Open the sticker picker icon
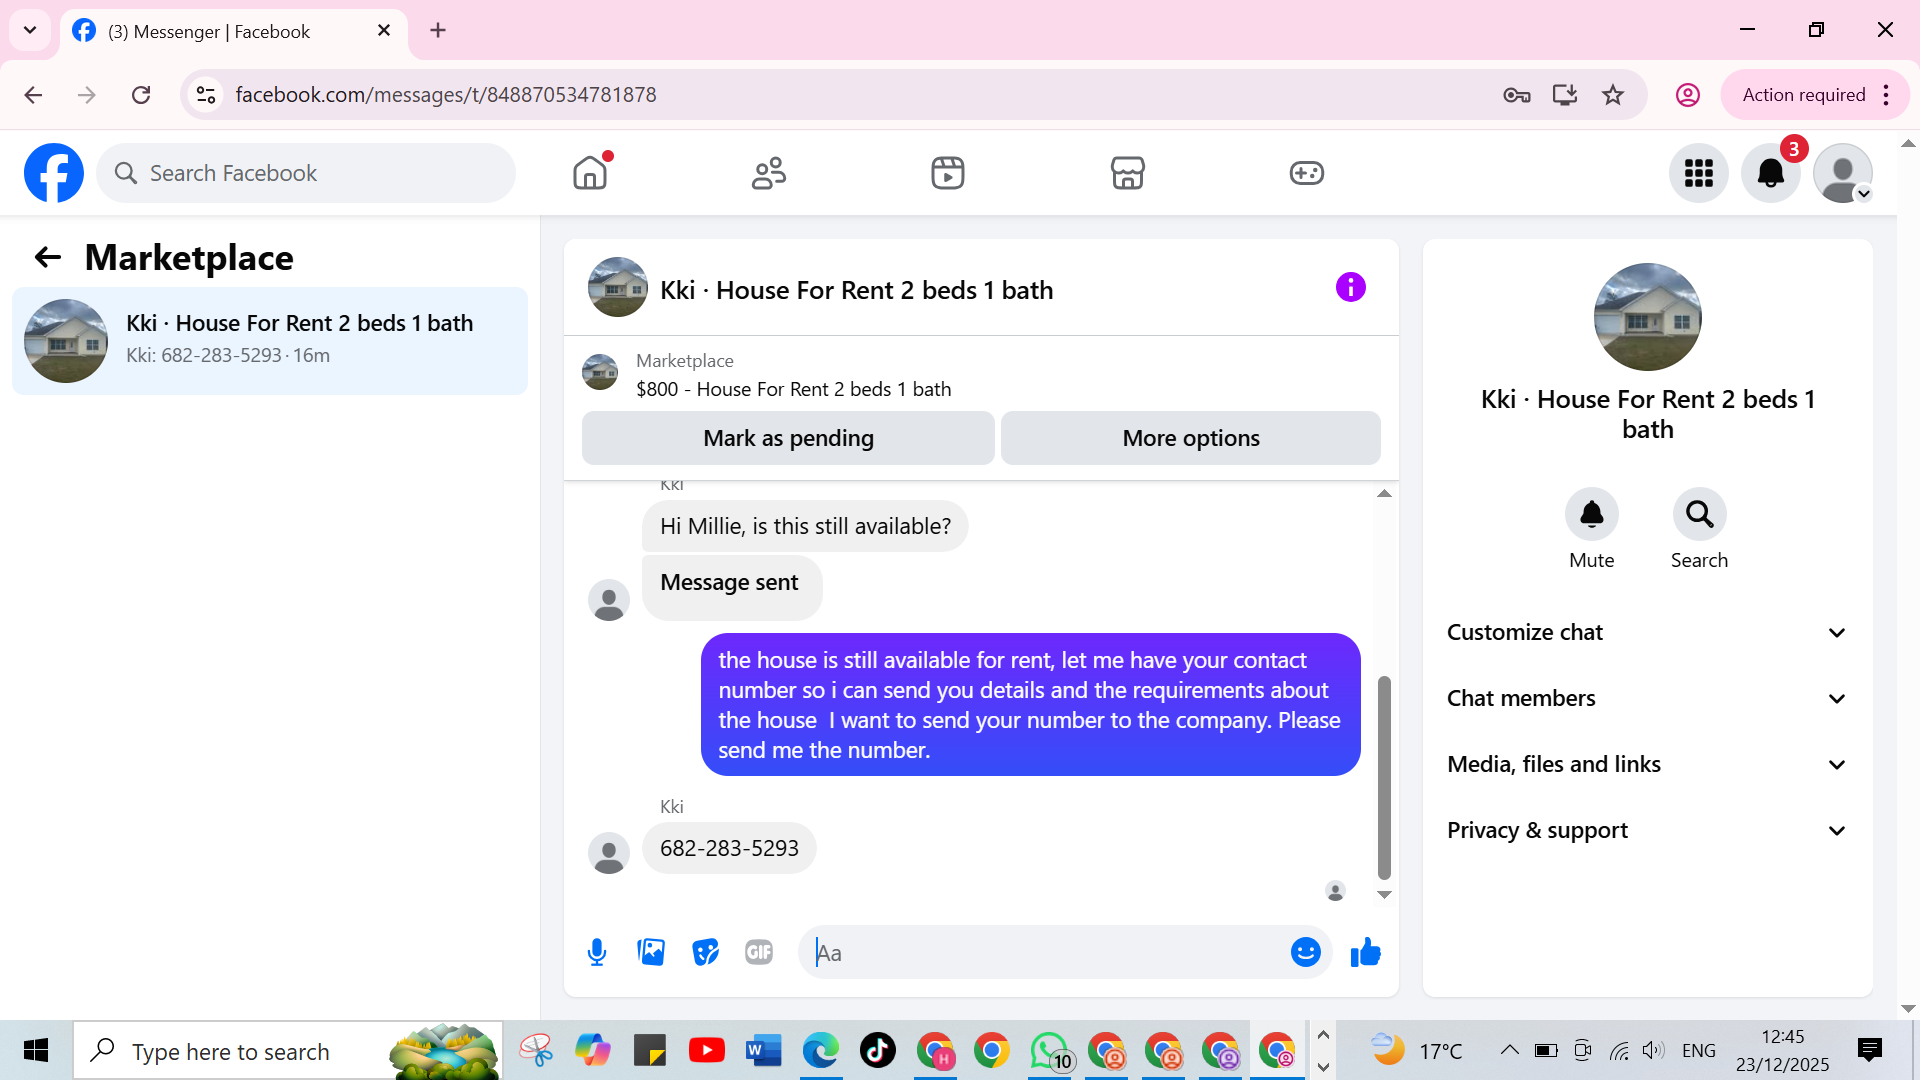The width and height of the screenshot is (1920, 1080). click(705, 952)
